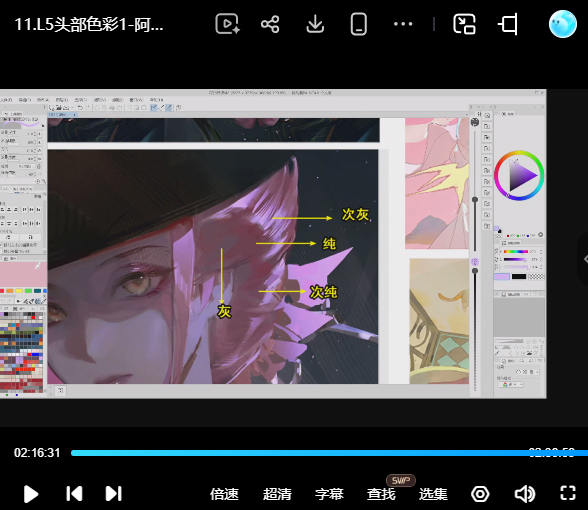
Task: Skip to the previous video
Action: pos(74,494)
